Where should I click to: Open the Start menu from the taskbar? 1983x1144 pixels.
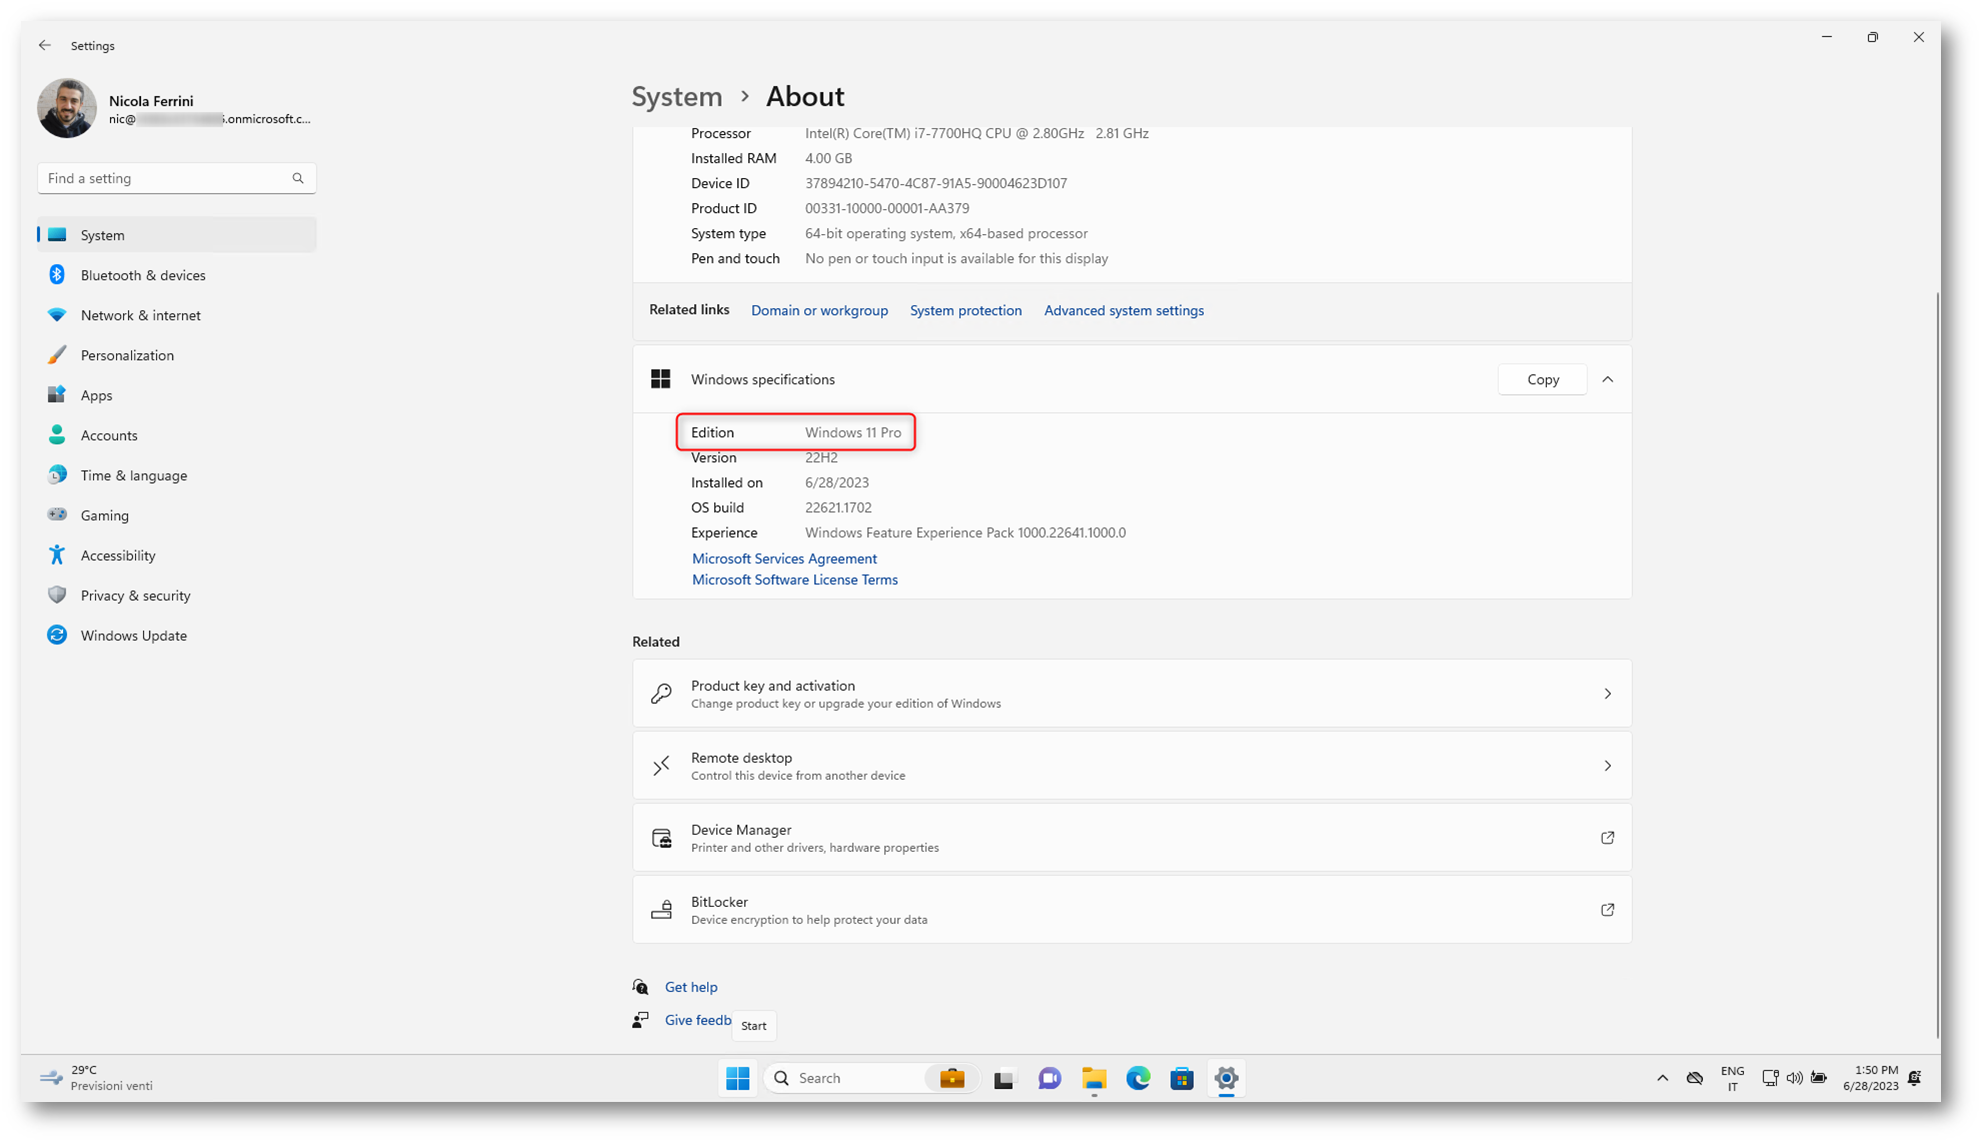(x=738, y=1078)
